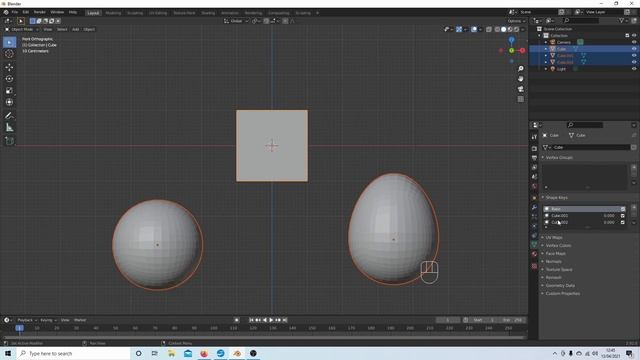Switch to the Modeling workspace tab
The width and height of the screenshot is (640, 360).
click(x=113, y=13)
